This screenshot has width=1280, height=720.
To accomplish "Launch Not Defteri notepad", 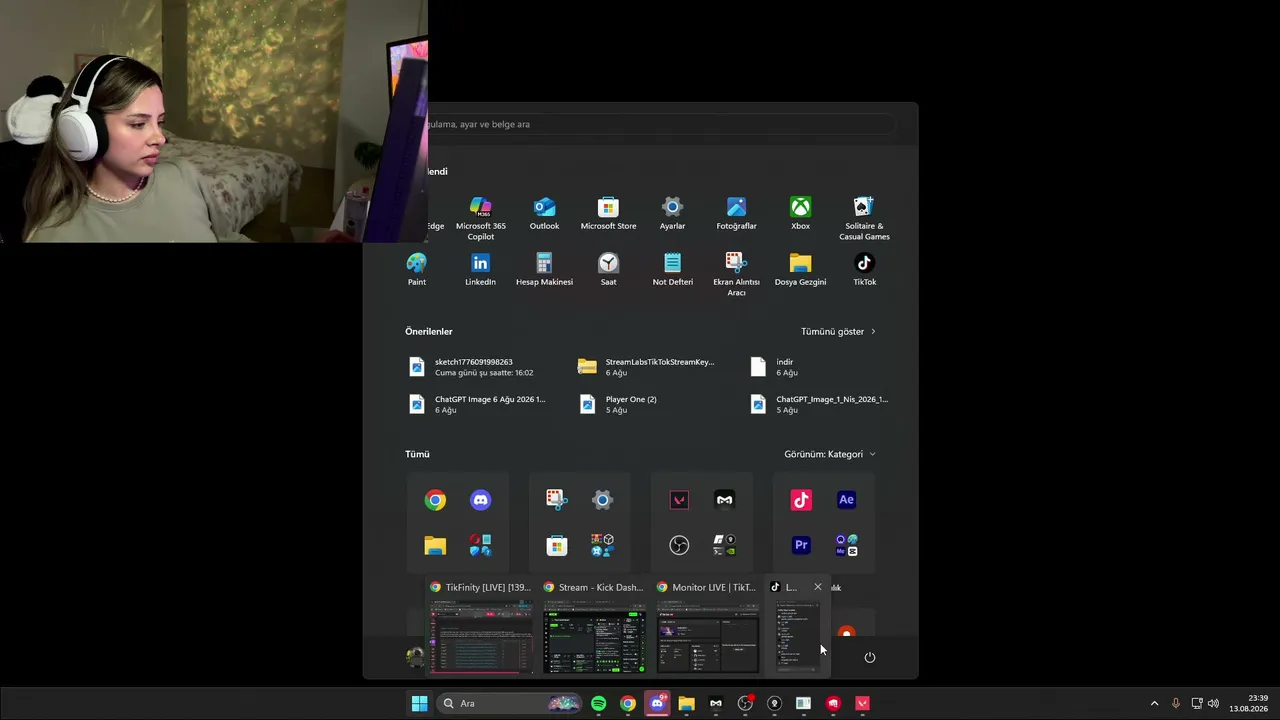I will pyautogui.click(x=672, y=270).
